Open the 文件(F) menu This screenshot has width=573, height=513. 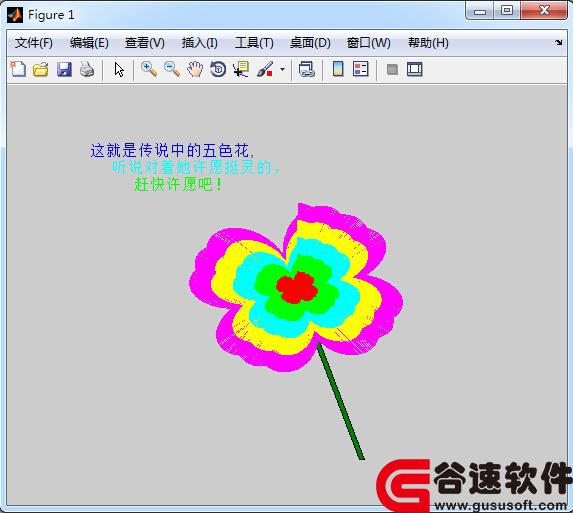coord(34,43)
